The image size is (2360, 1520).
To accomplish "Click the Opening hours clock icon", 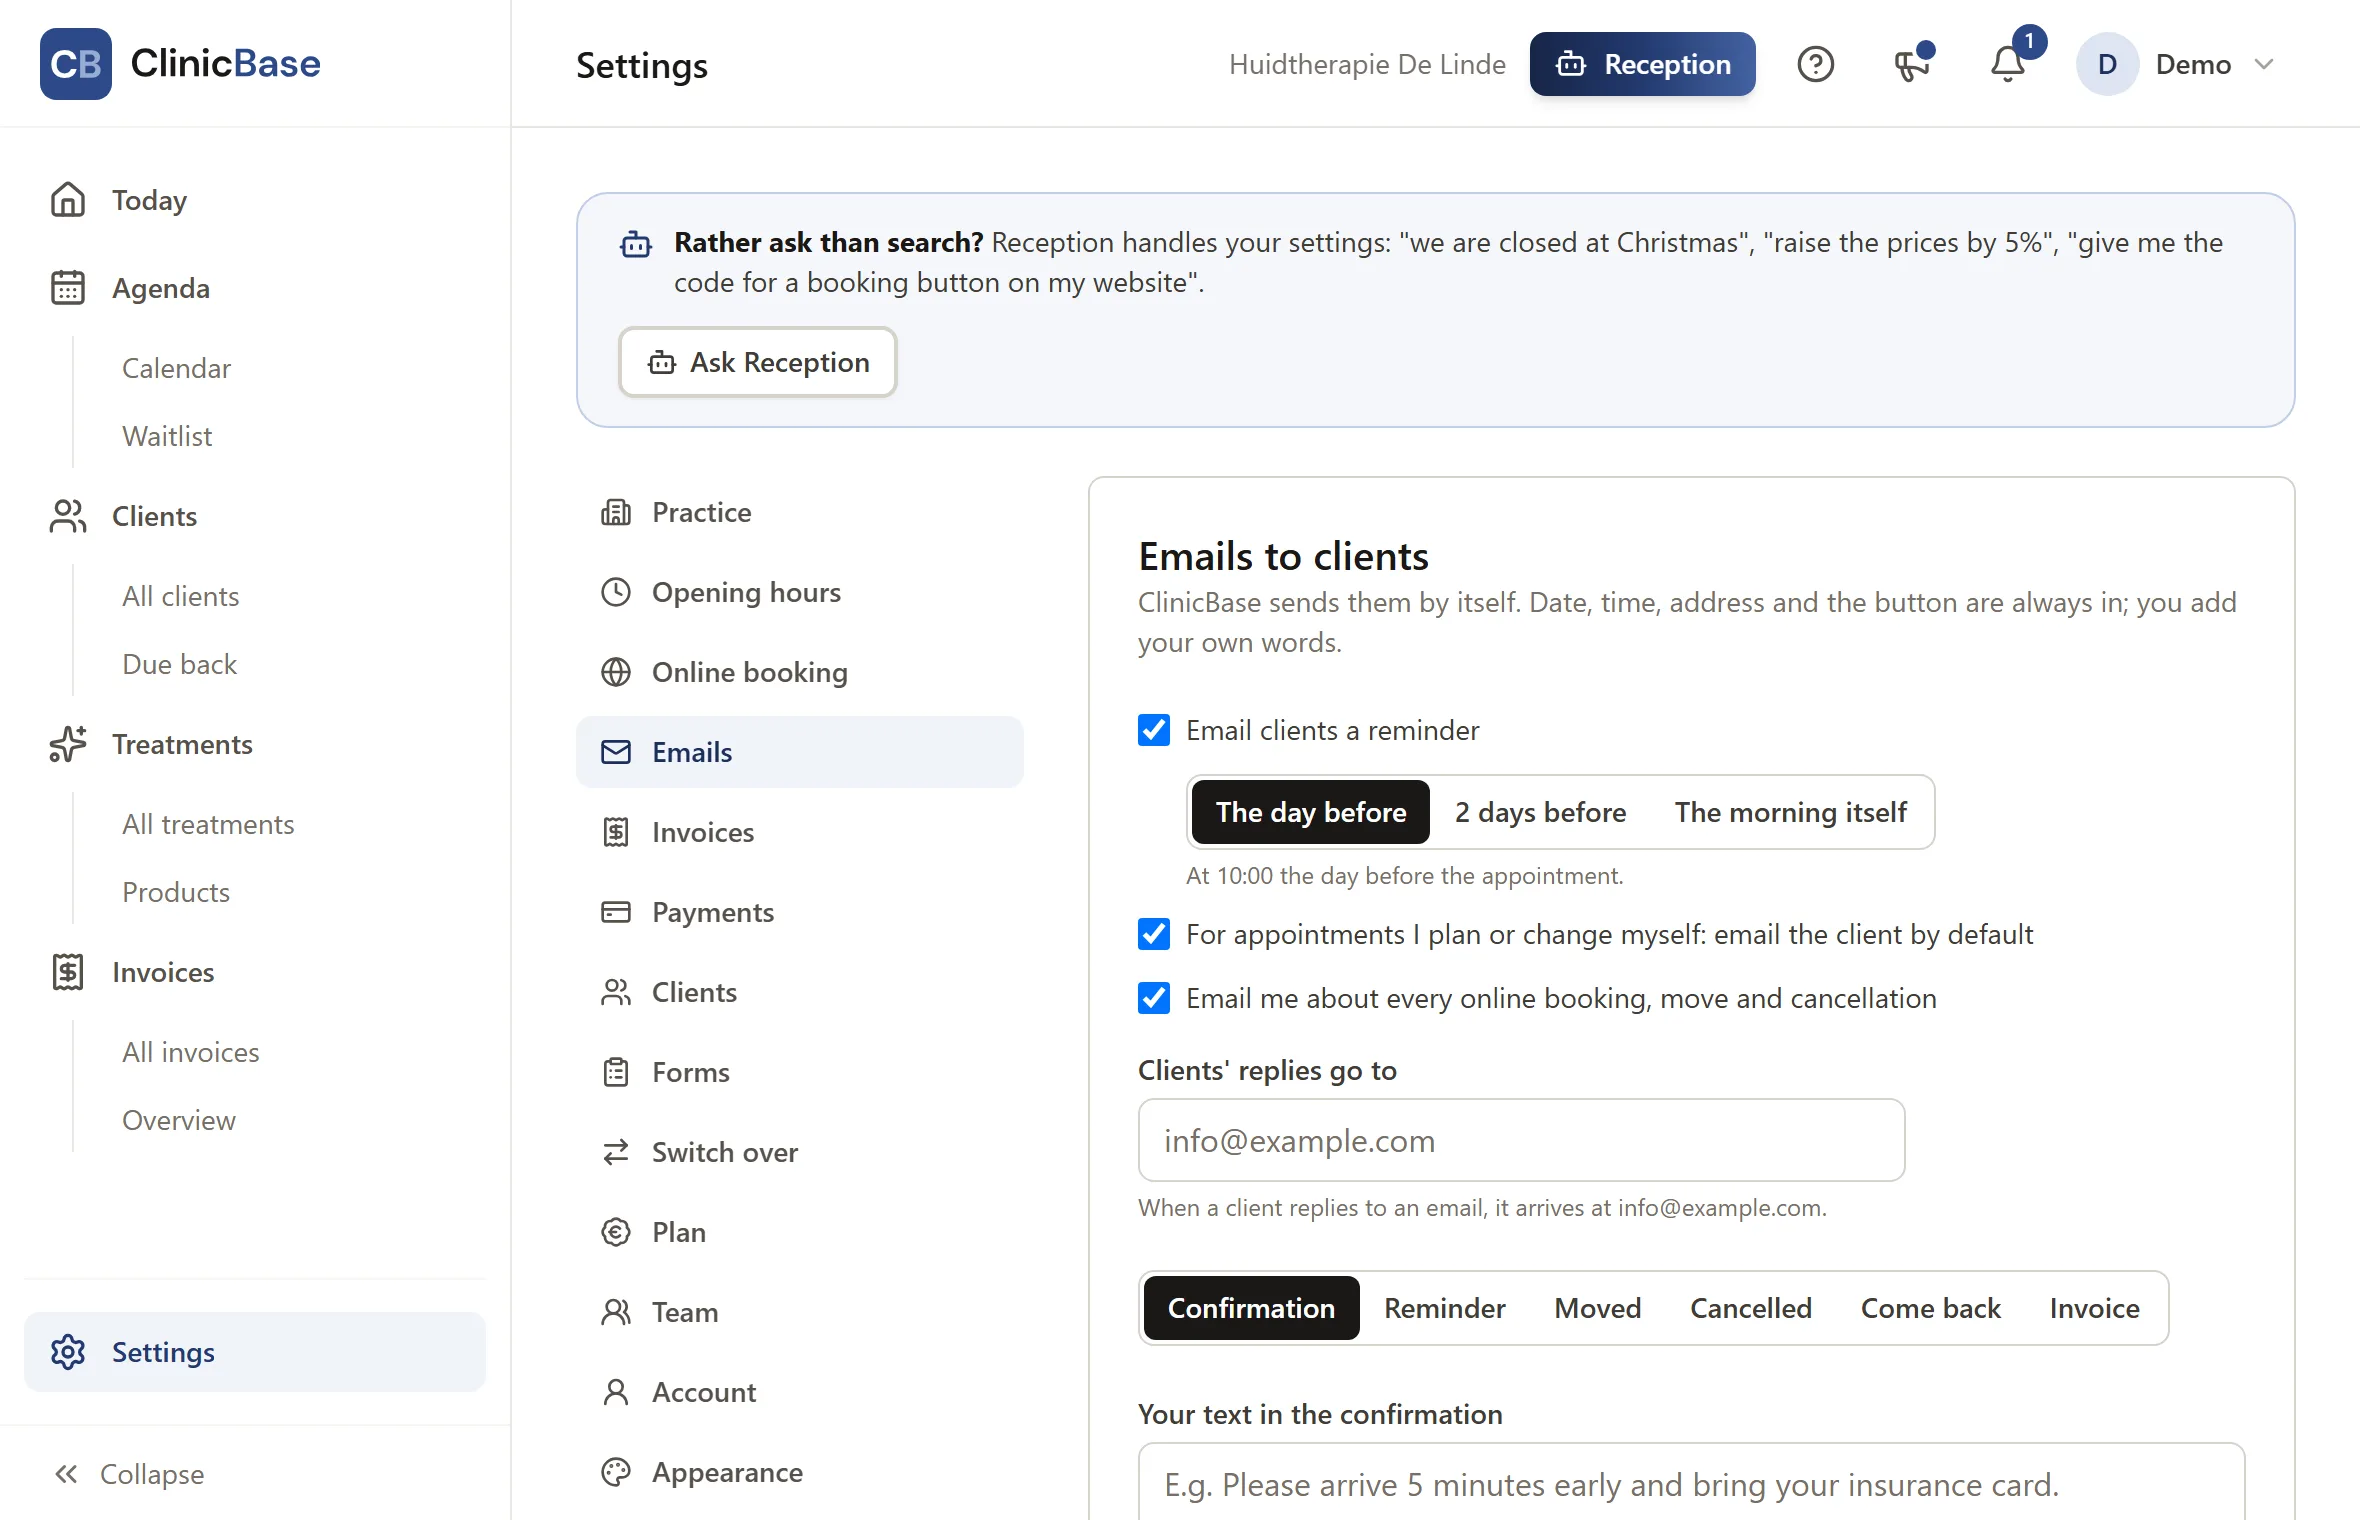I will click(616, 592).
